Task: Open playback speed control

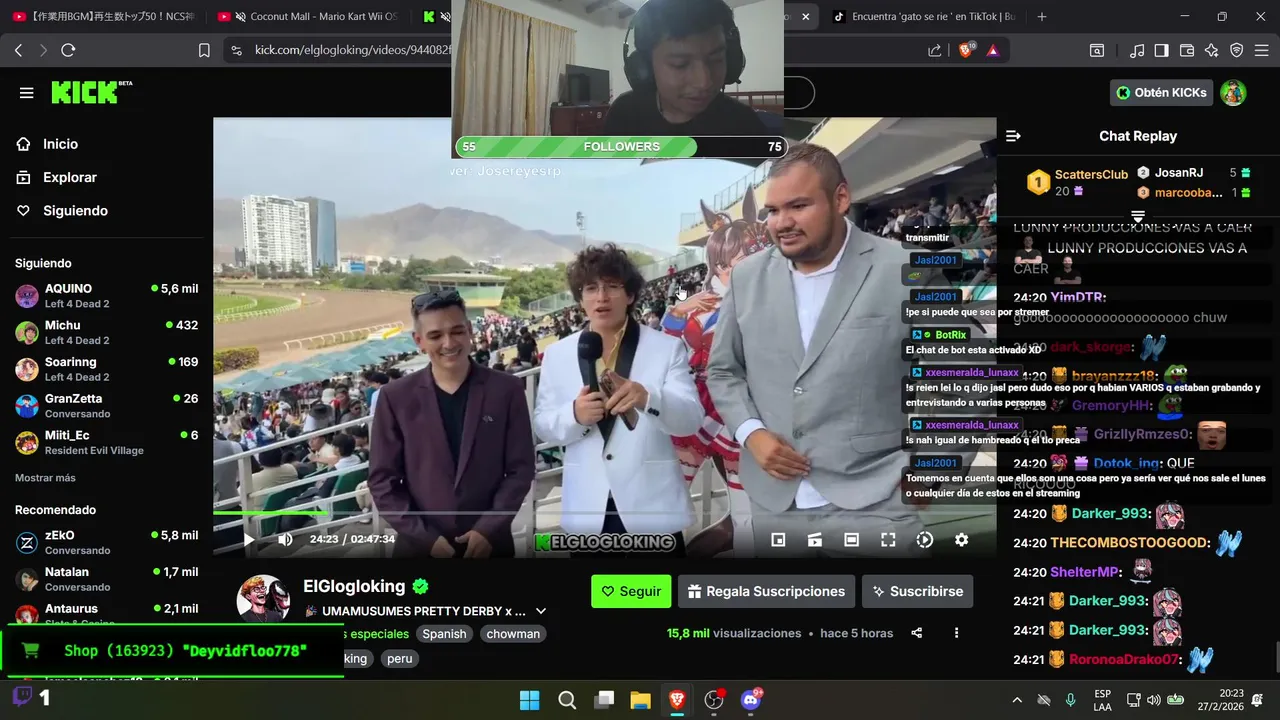Action: 925,540
